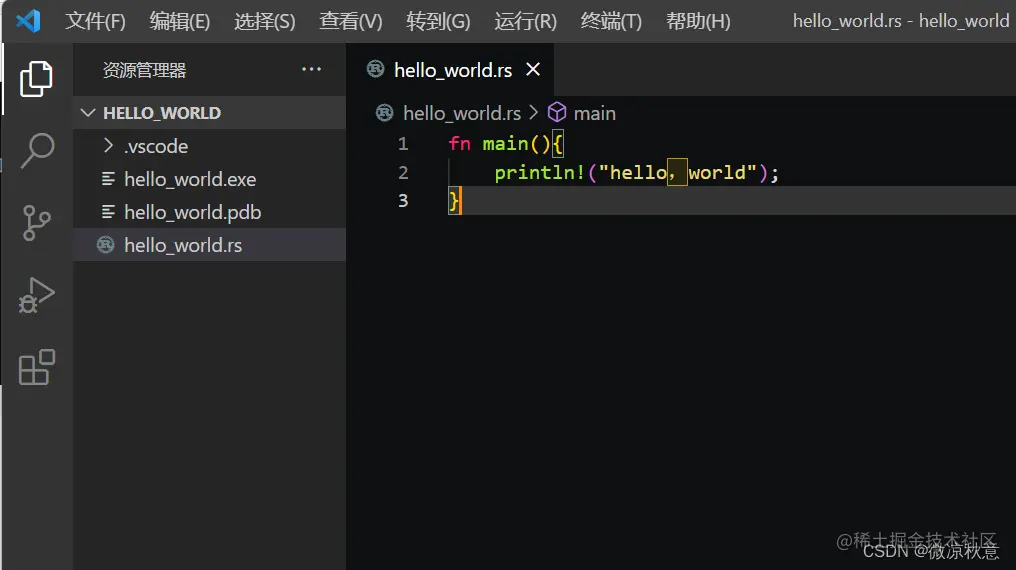
Task: Open the 文件(F) menu
Action: pos(95,21)
